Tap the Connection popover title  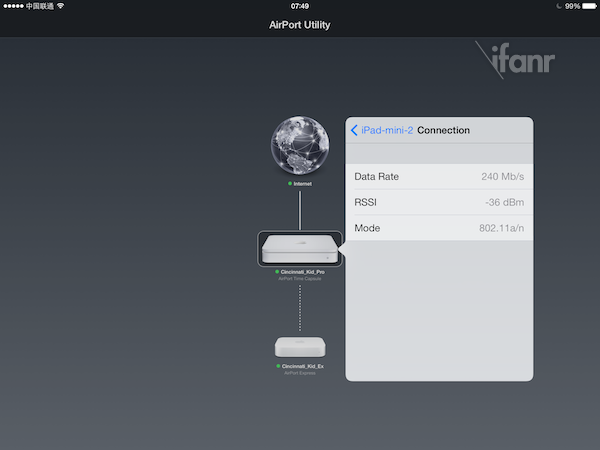(443, 130)
